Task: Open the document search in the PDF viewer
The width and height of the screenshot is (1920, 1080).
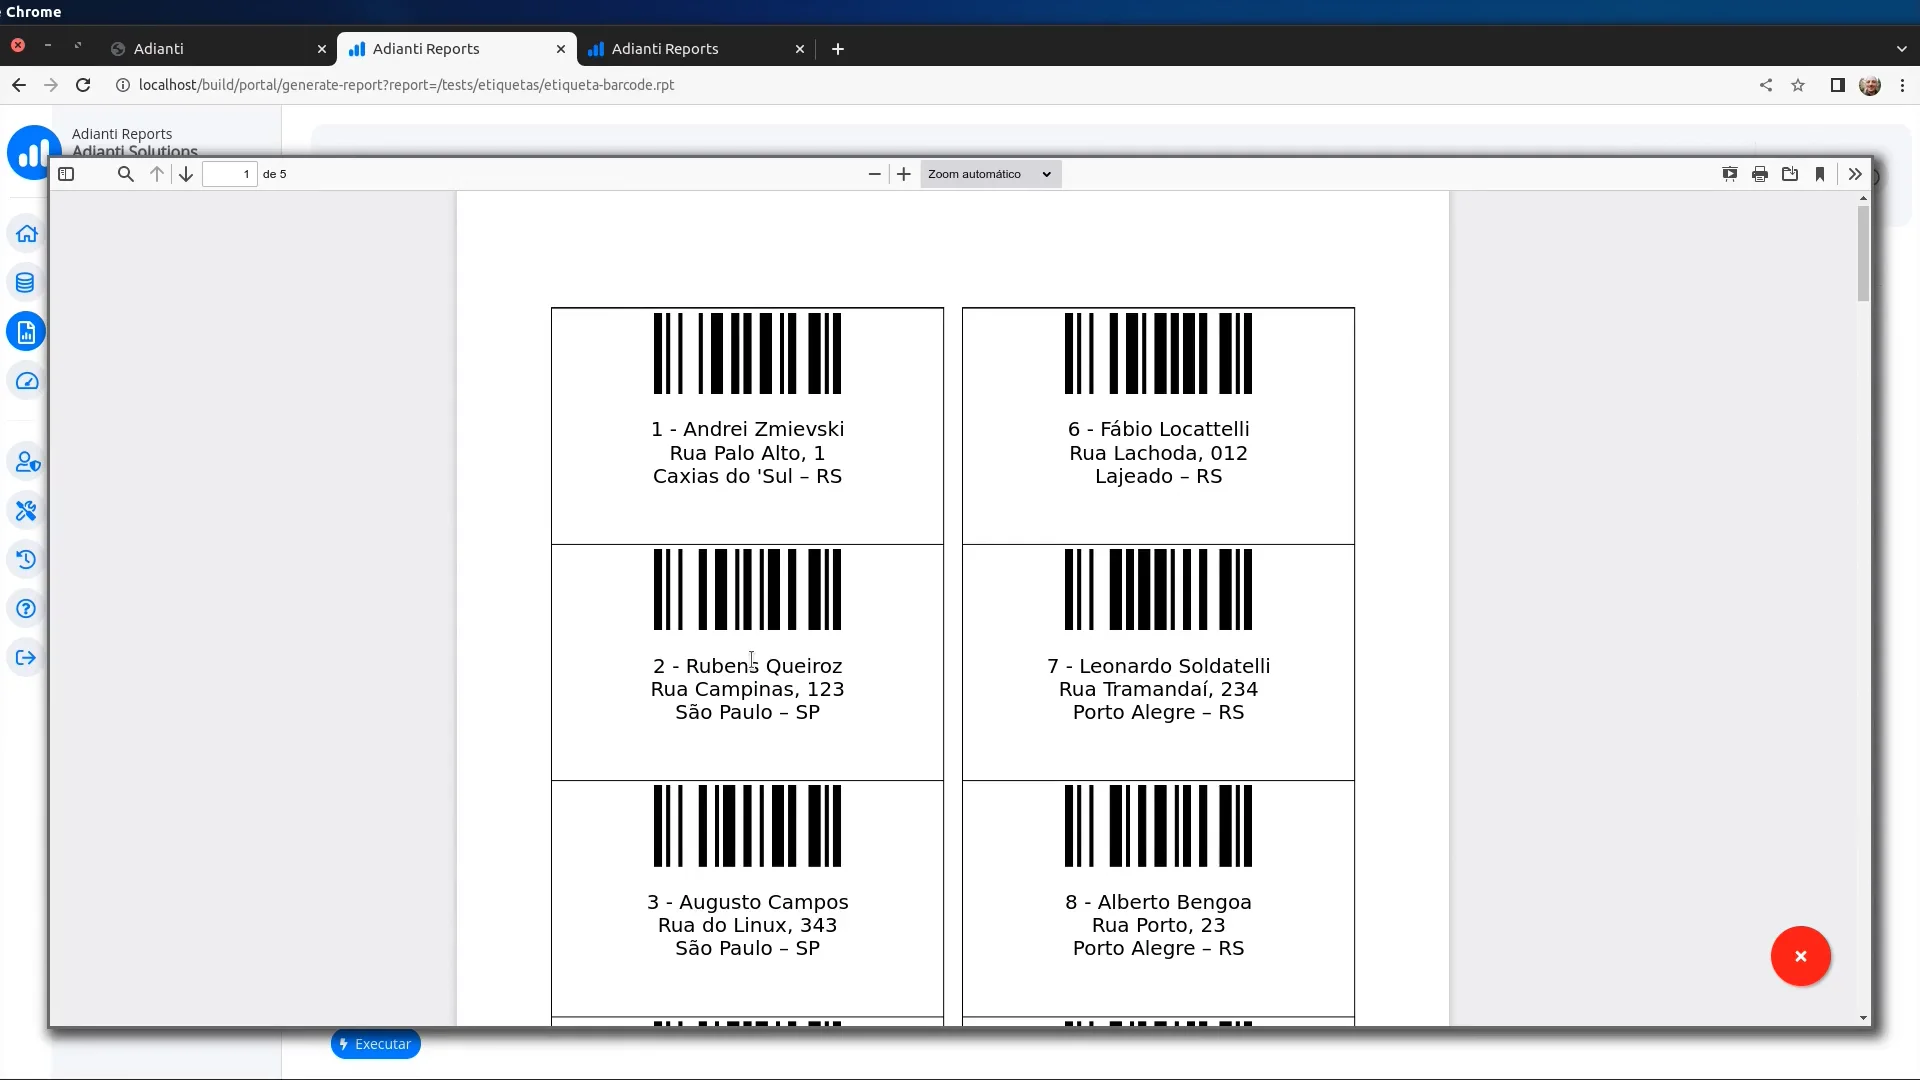Action: (126, 173)
